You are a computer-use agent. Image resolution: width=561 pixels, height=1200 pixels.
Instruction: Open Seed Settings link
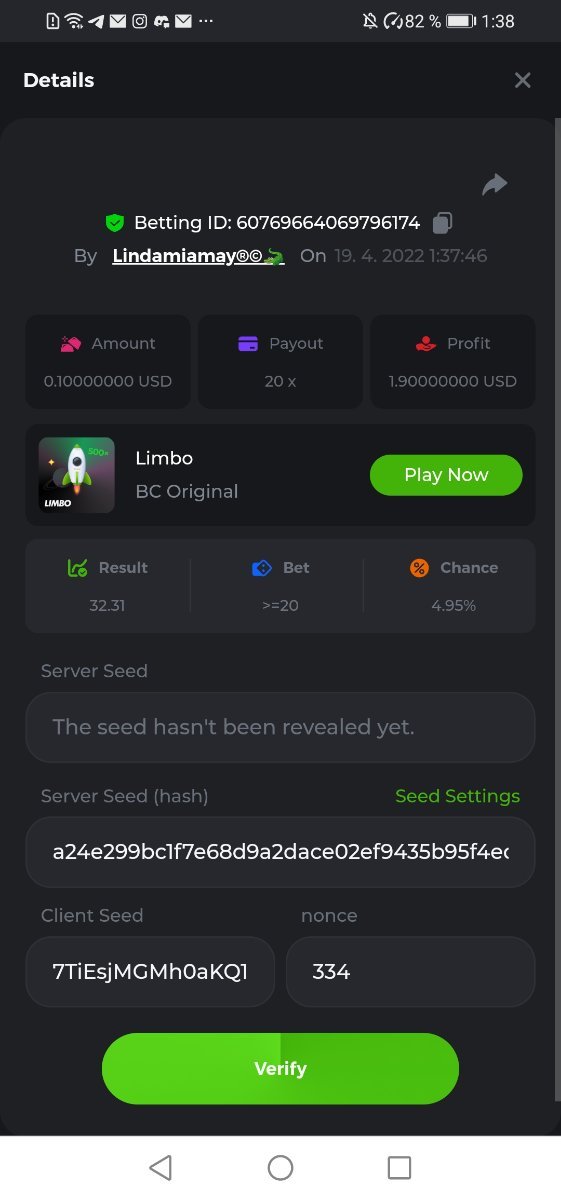point(458,796)
